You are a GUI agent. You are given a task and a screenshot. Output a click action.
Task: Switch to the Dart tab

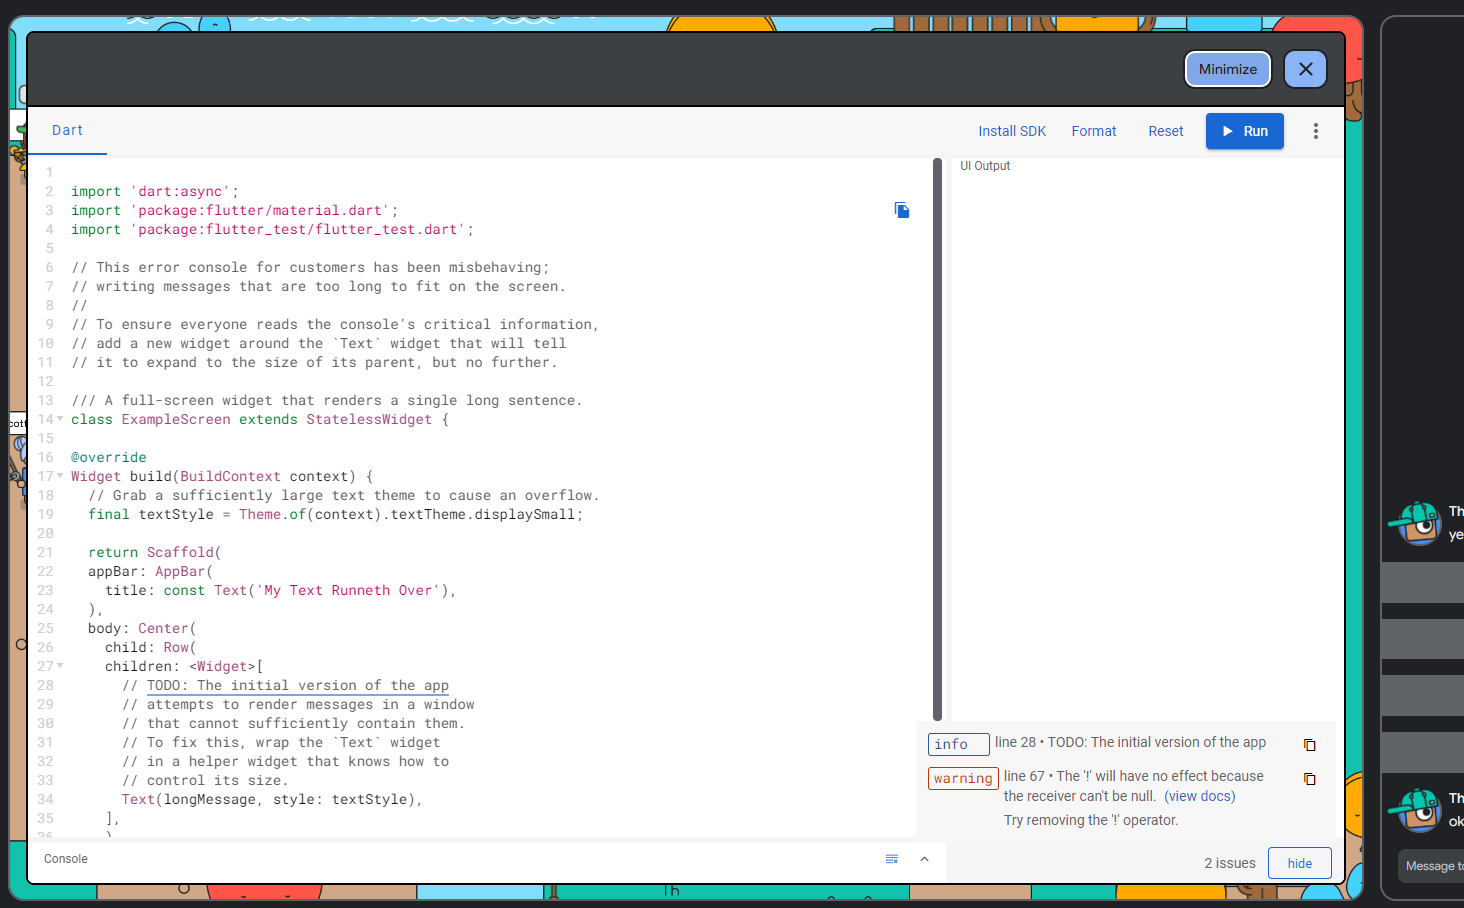67,131
